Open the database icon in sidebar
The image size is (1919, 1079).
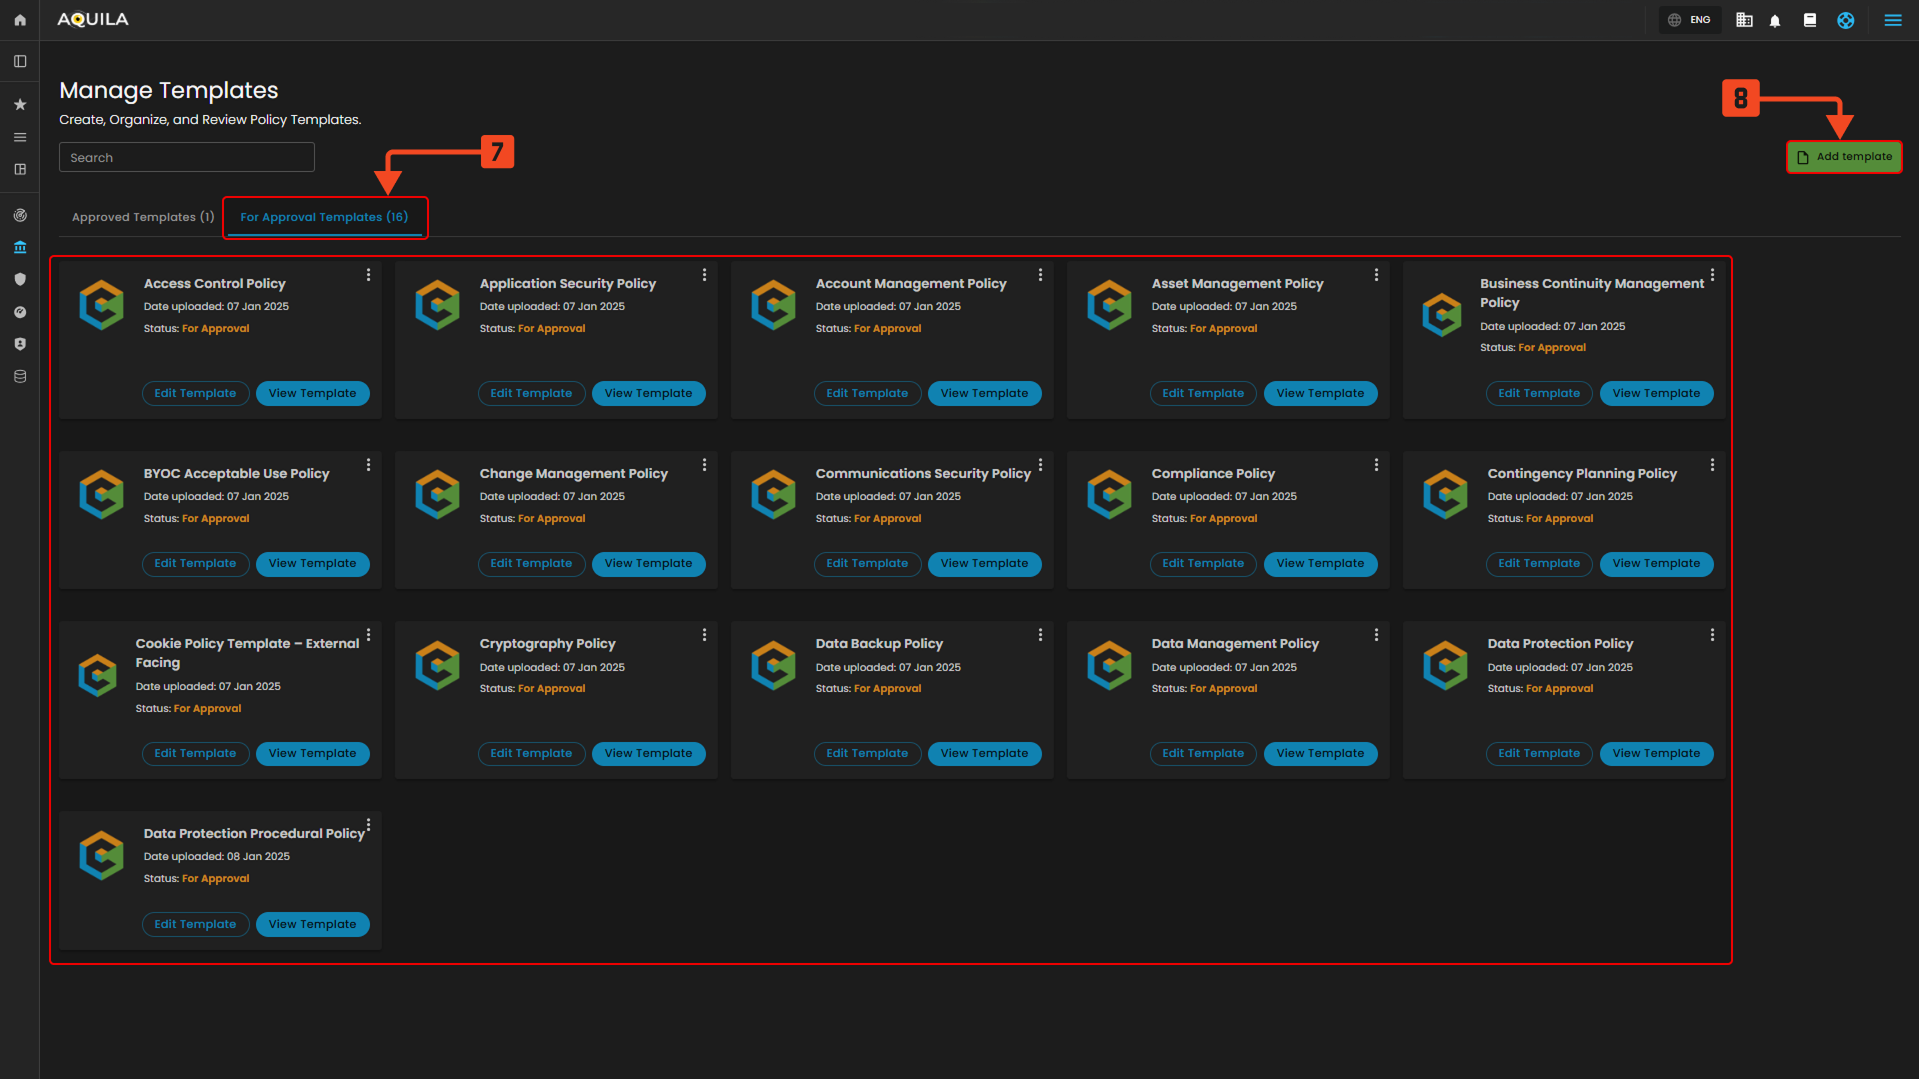tap(20, 377)
